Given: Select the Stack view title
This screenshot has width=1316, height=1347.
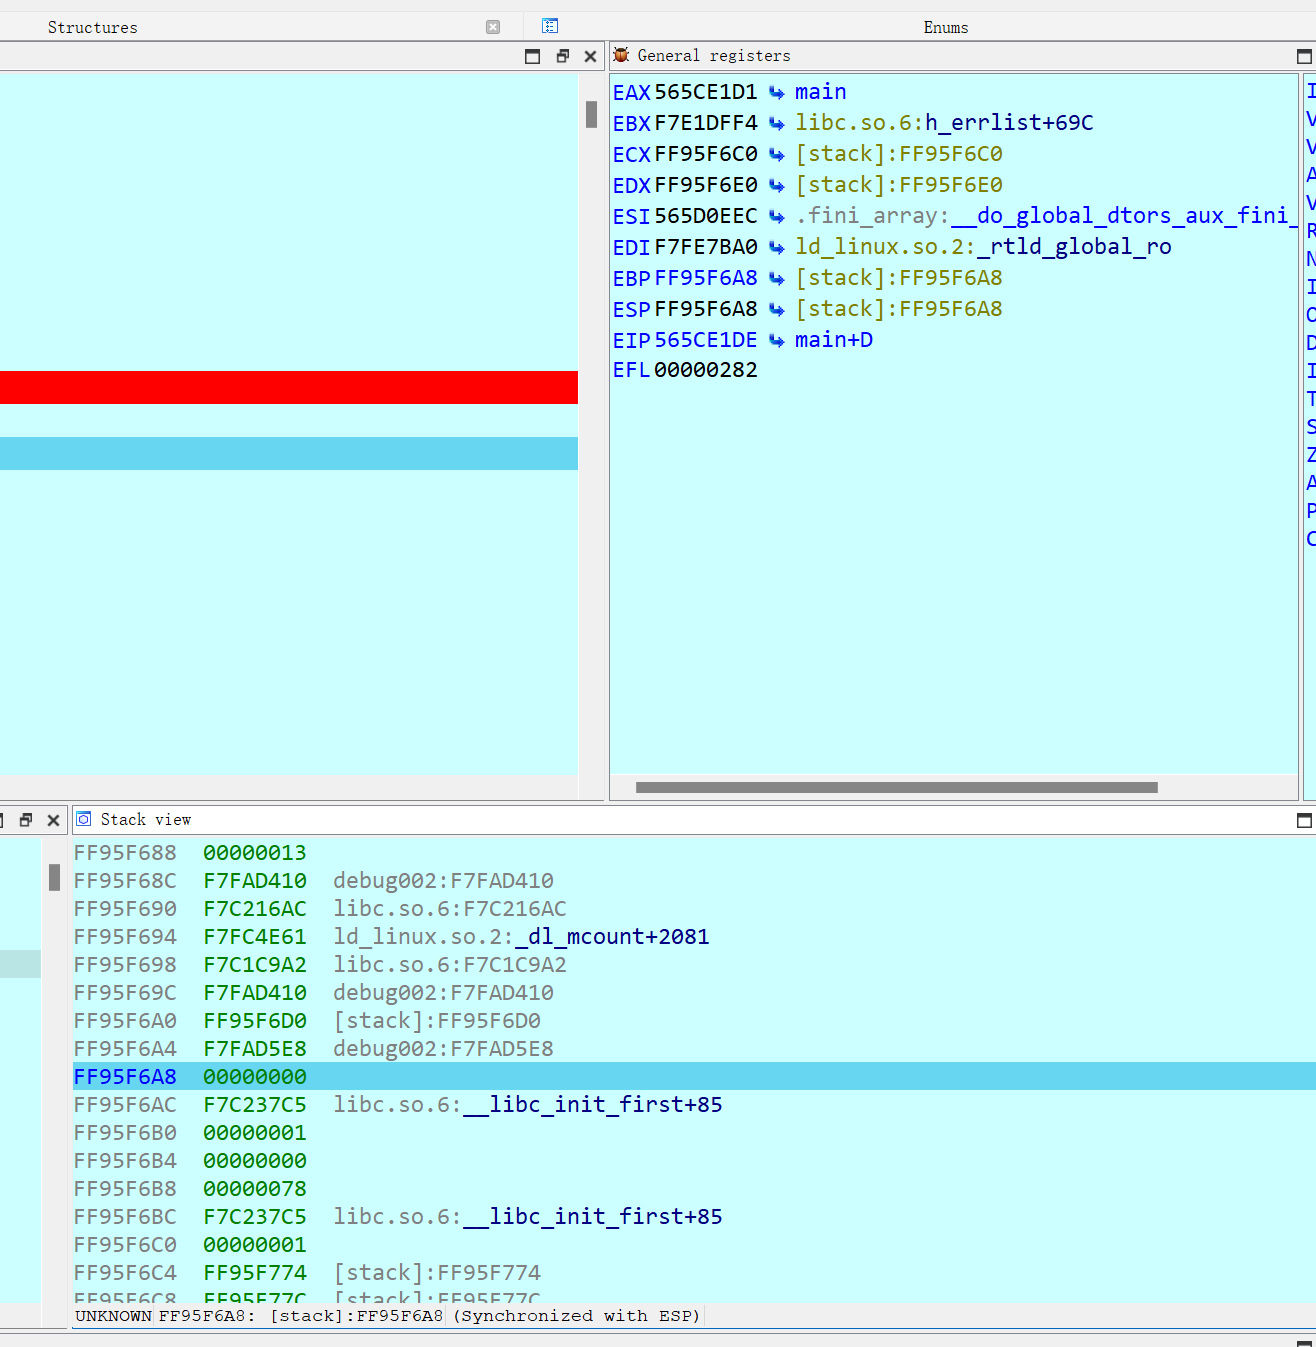Looking at the screenshot, I should (146, 820).
